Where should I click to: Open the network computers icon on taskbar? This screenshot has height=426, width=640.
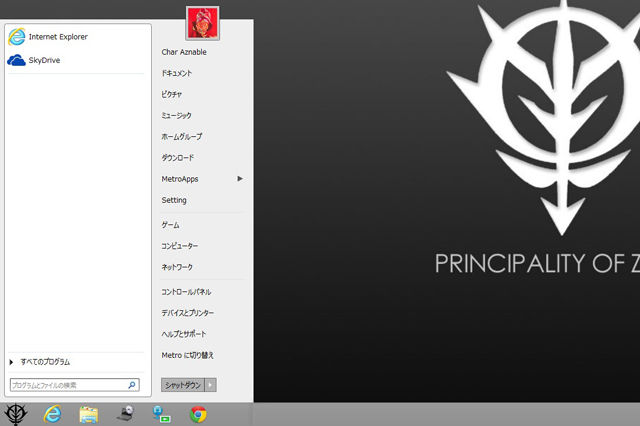click(161, 415)
